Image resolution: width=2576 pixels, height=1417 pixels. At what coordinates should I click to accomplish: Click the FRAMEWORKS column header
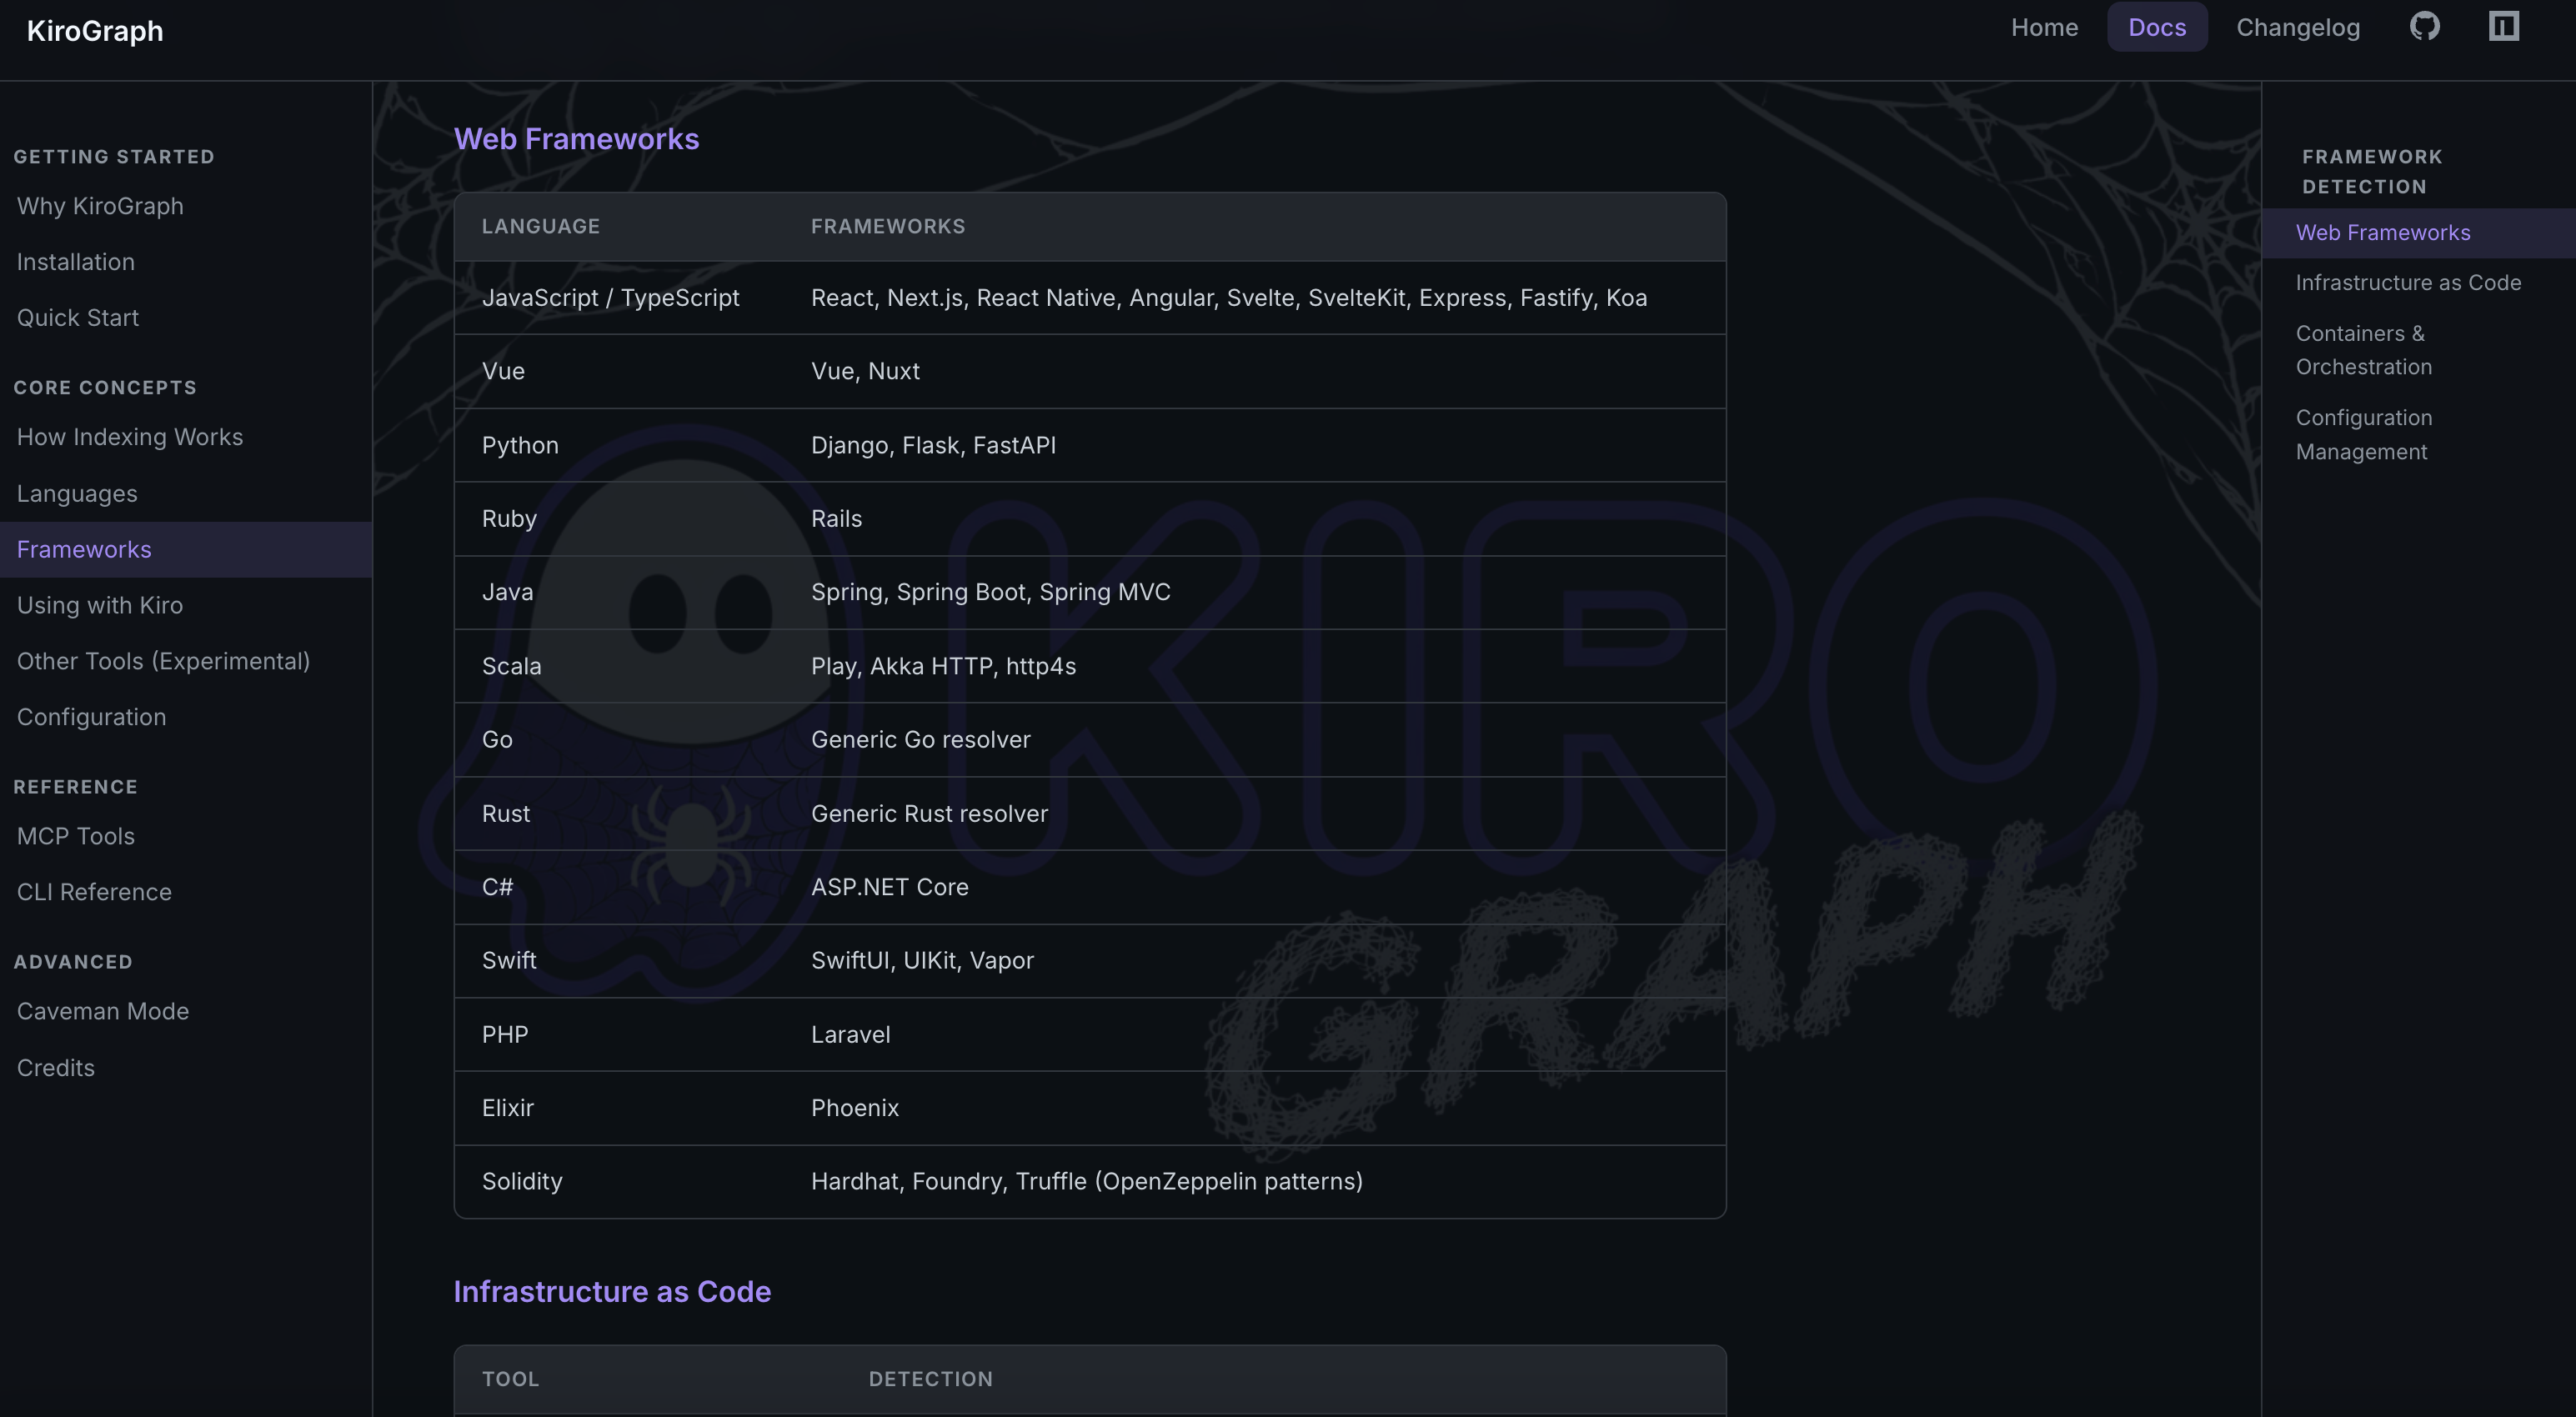pos(888,227)
